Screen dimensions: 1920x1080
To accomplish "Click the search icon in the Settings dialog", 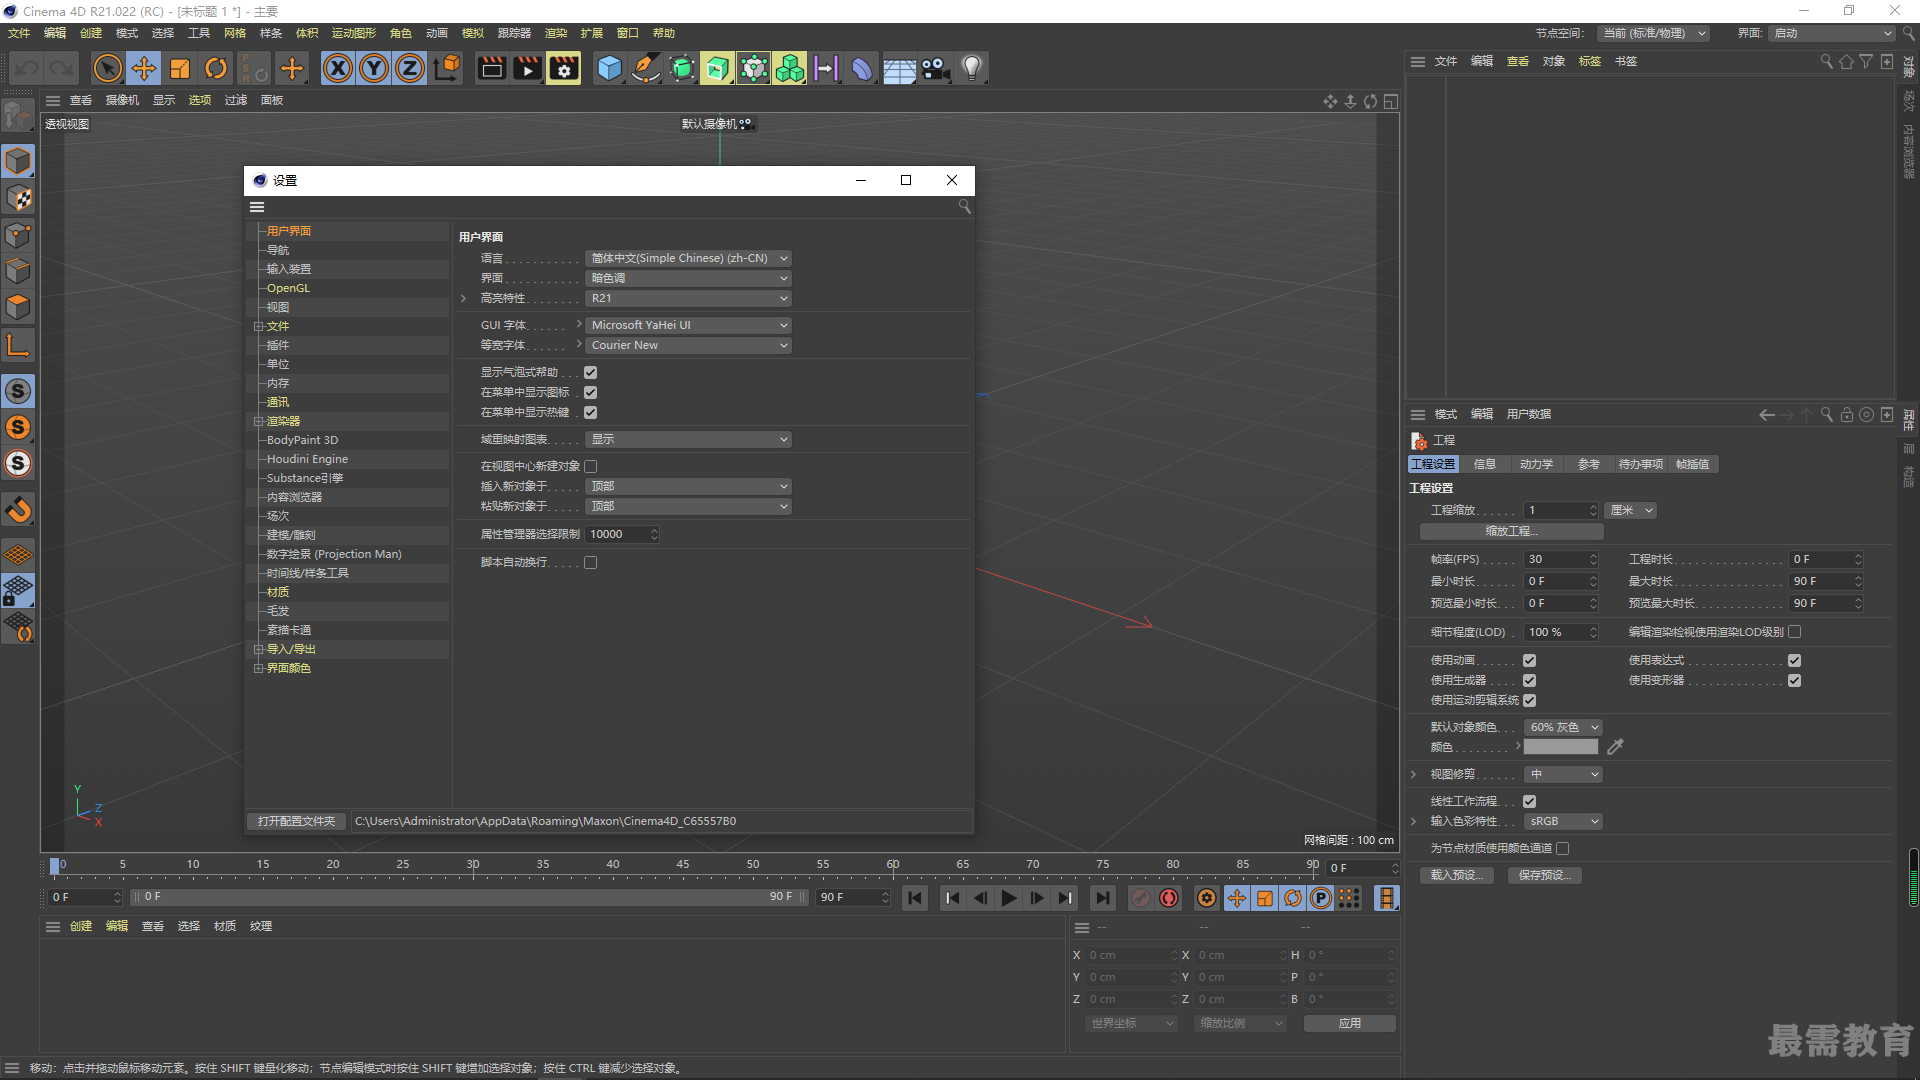I will pos(964,206).
